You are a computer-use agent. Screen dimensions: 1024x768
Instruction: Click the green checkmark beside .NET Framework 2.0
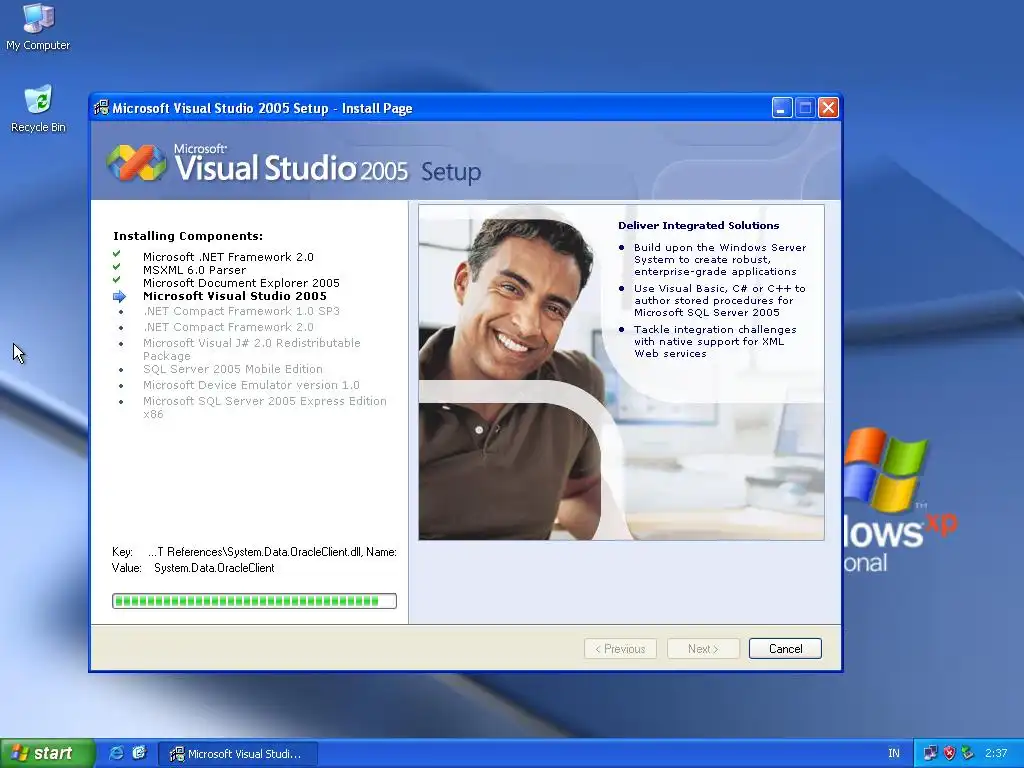116,254
